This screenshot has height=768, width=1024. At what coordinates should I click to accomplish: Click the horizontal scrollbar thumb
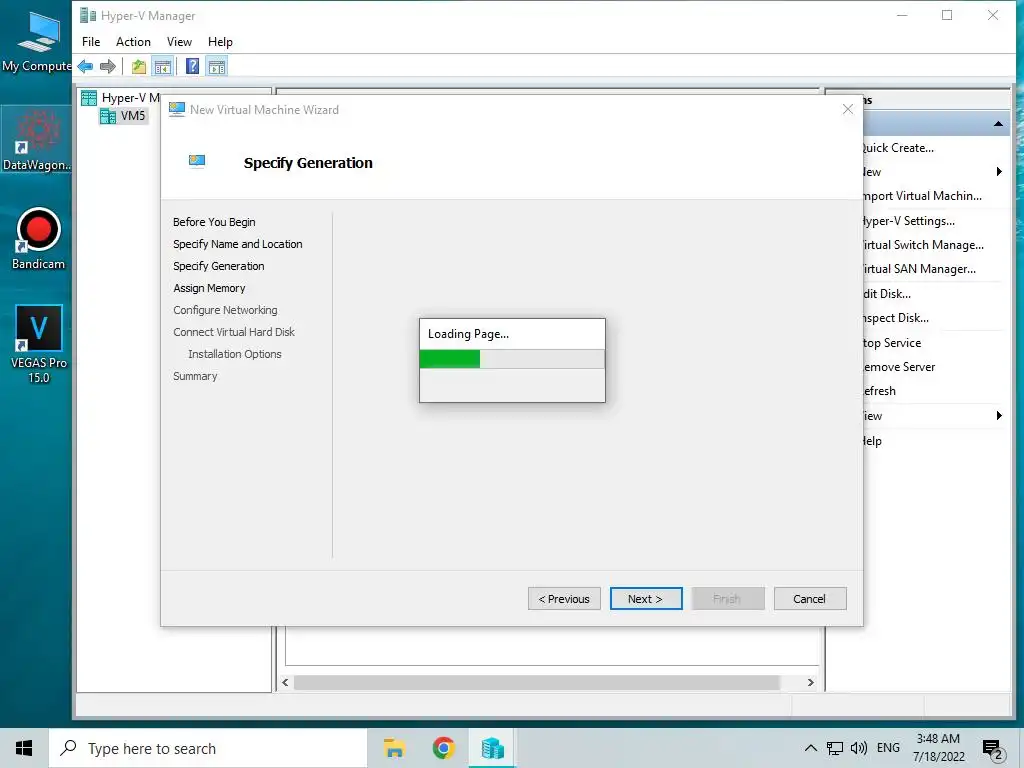click(x=536, y=682)
